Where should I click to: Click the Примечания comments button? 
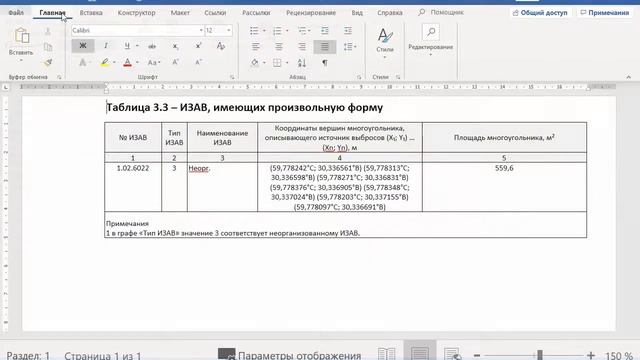click(x=605, y=13)
